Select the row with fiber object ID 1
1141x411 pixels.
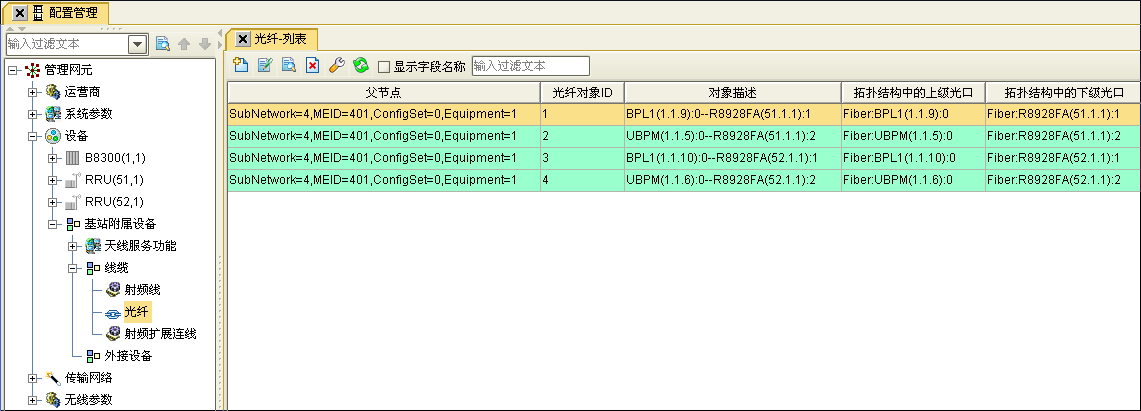tap(683, 114)
